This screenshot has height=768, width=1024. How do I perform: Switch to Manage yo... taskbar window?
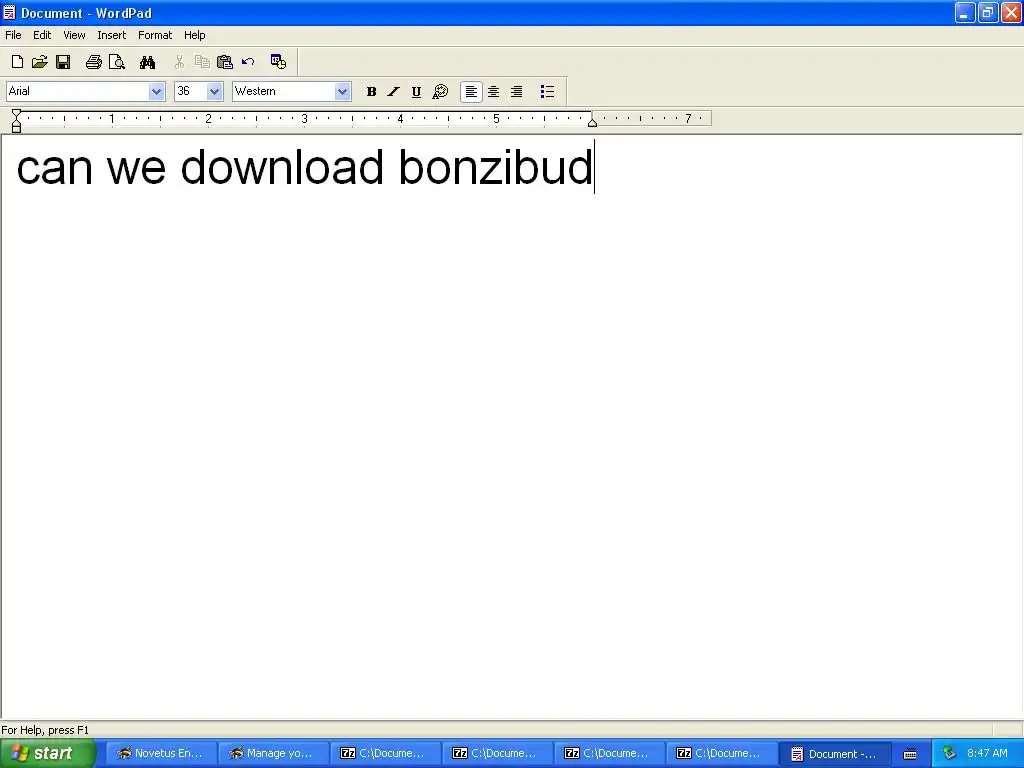coord(273,754)
